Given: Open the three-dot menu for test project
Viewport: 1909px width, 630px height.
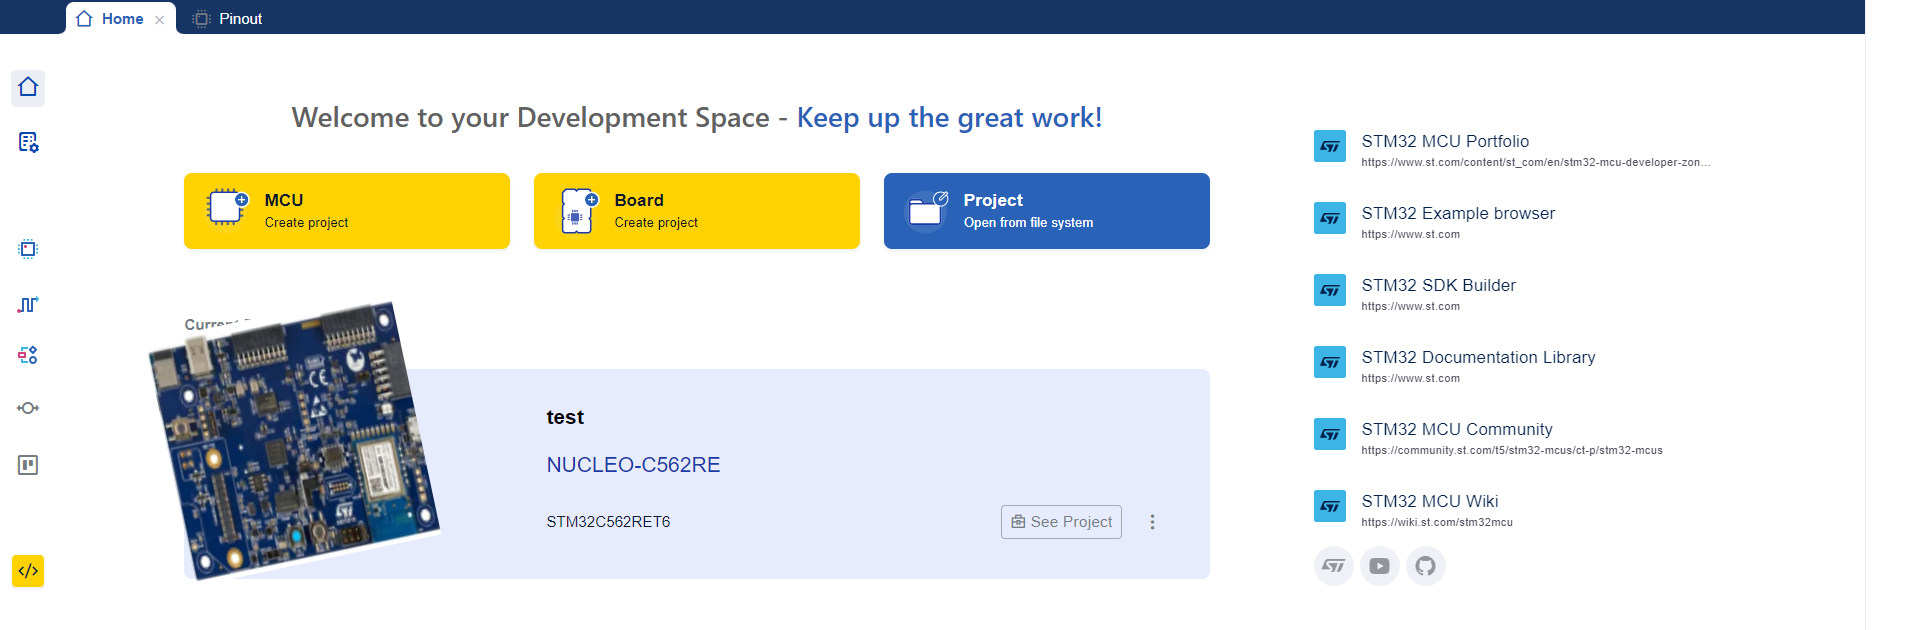Looking at the screenshot, I should point(1152,522).
